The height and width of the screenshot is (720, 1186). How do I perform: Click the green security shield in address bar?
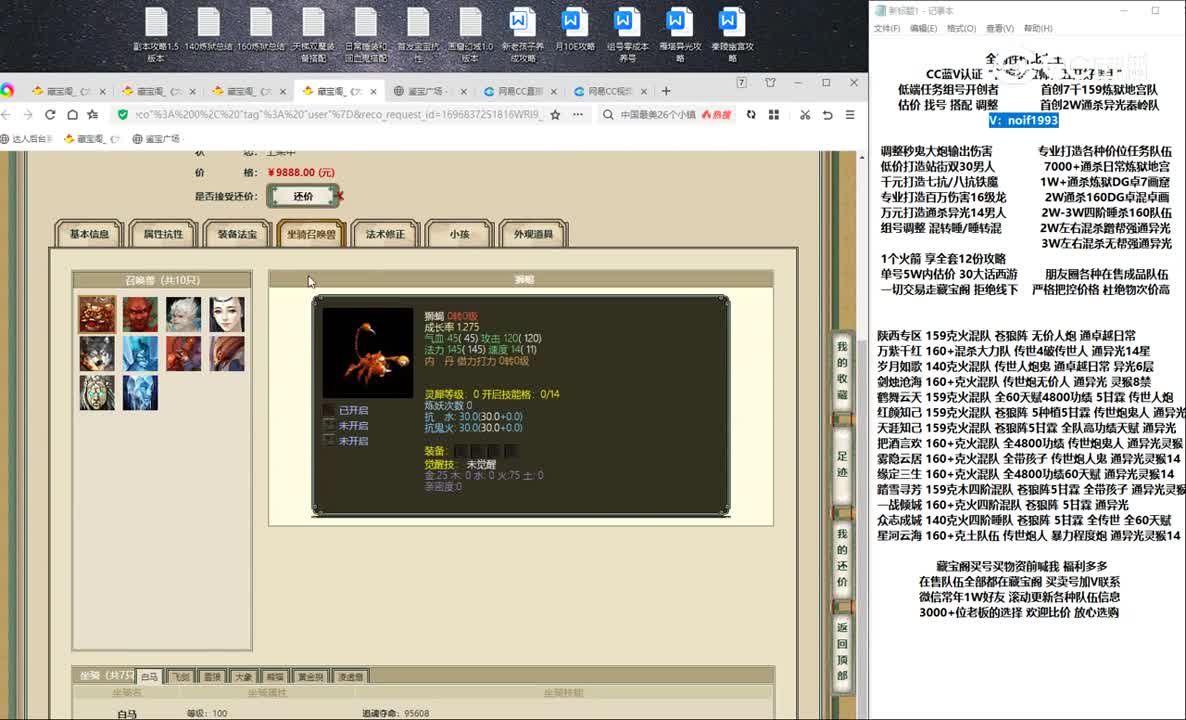pos(123,115)
